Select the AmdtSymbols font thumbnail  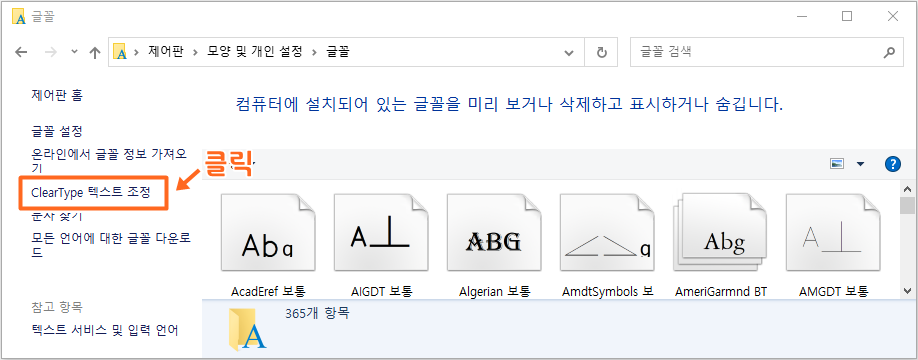(607, 233)
